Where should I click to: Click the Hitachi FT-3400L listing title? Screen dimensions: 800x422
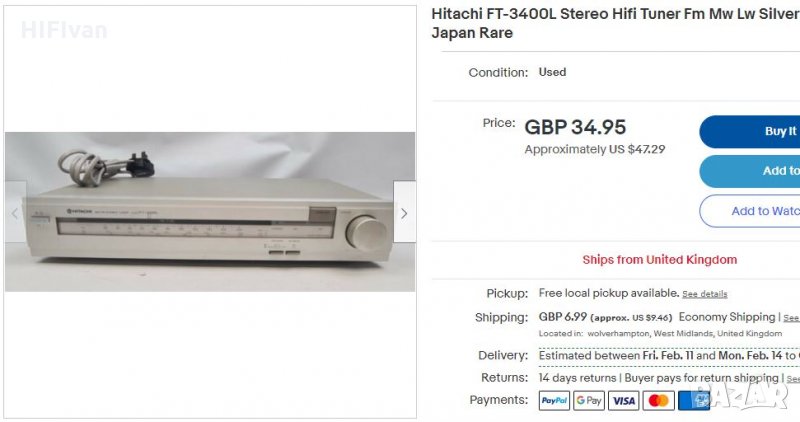tap(615, 23)
